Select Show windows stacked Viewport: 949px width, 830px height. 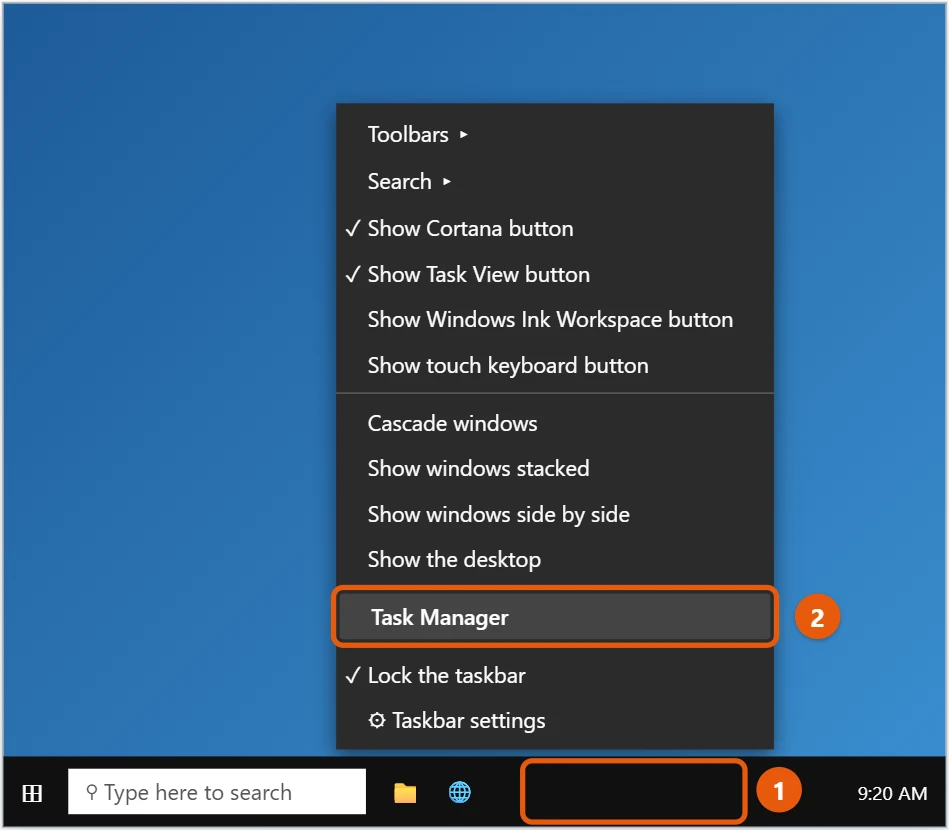click(x=555, y=469)
